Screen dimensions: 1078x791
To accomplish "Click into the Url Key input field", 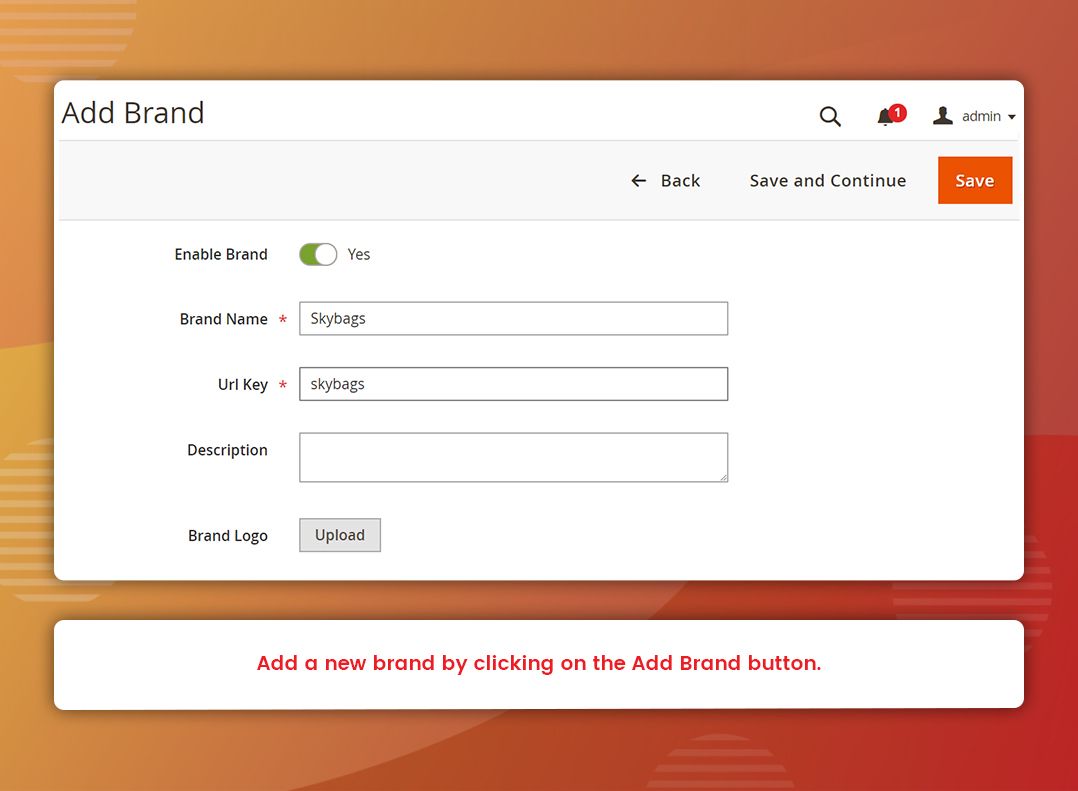I will coord(513,384).
